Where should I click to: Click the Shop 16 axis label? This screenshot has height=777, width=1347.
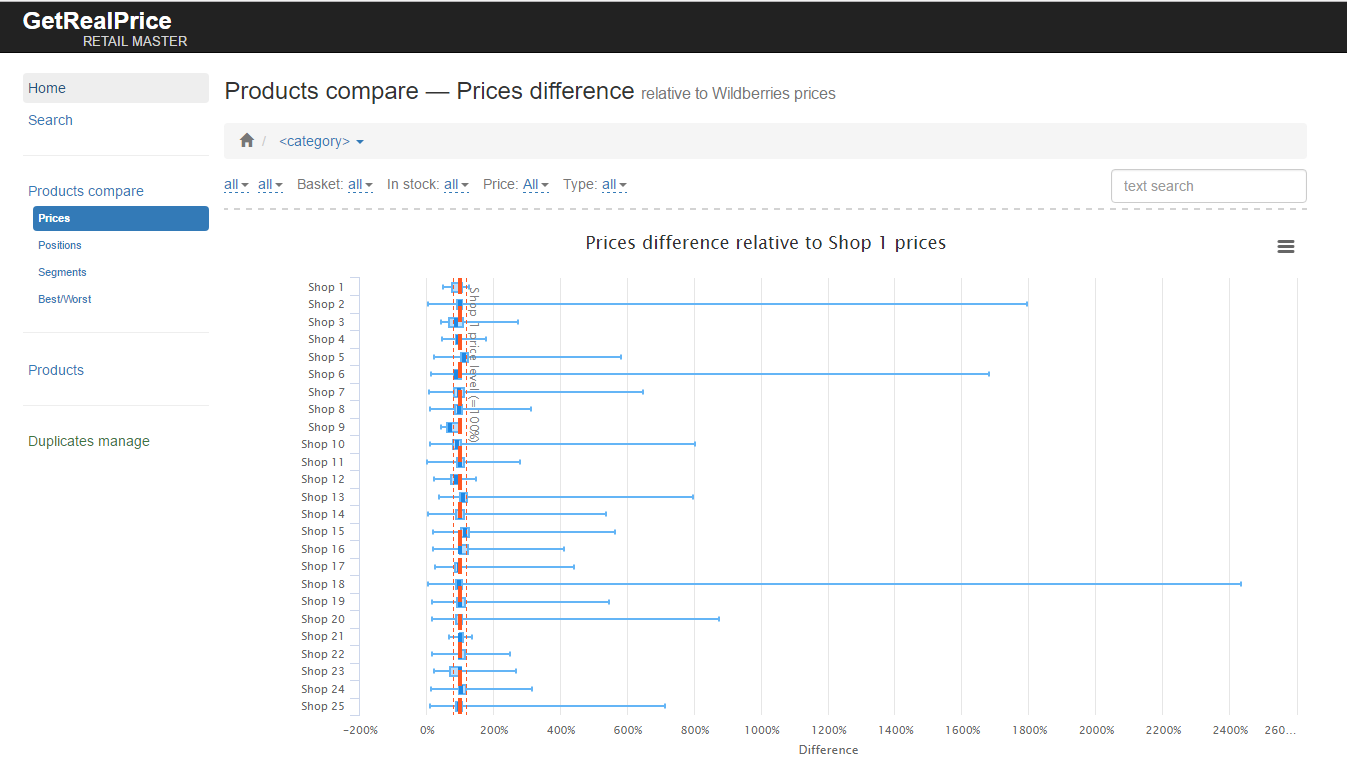(323, 549)
